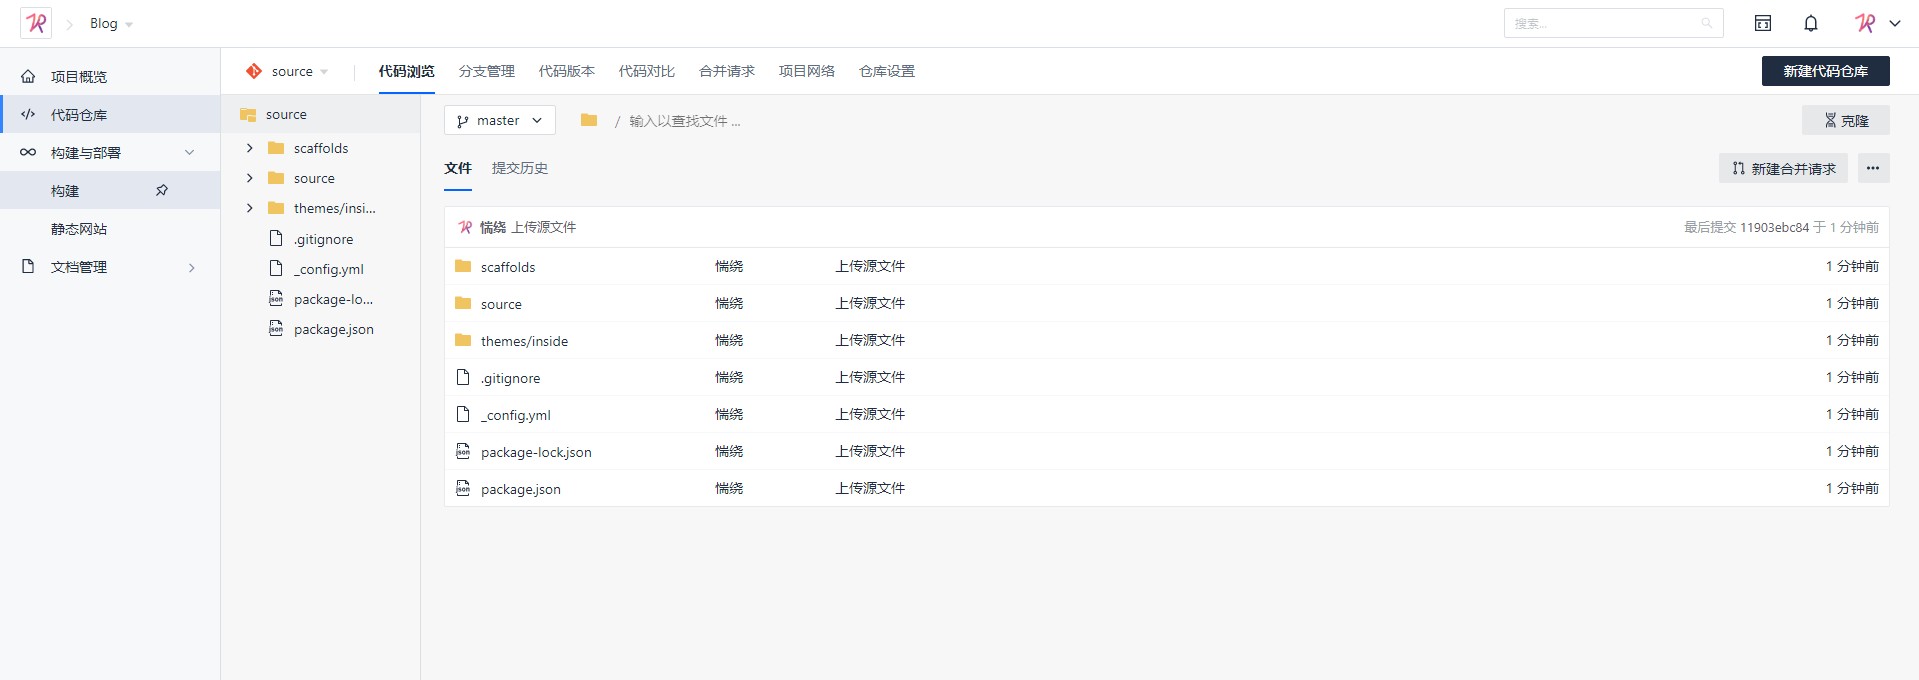Switch to 提交历史 tab
The image size is (1919, 680).
520,168
